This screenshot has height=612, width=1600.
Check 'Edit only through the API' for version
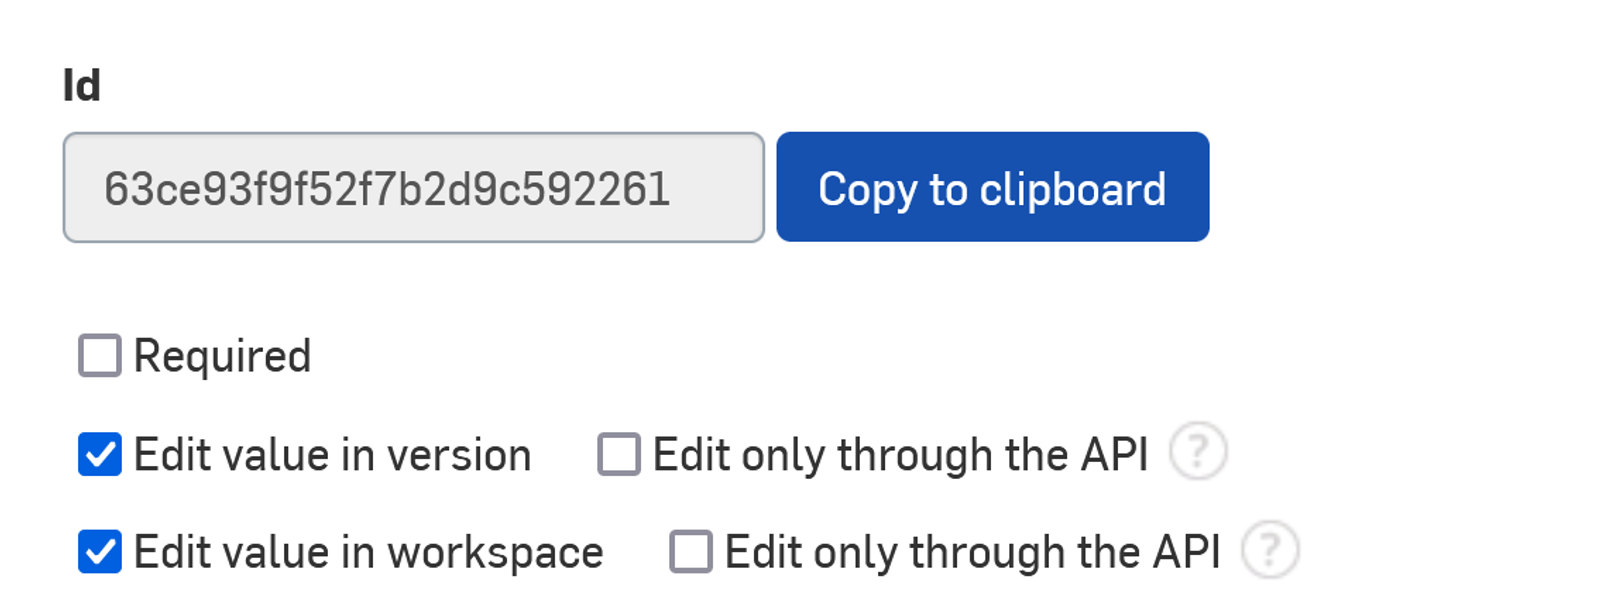coord(617,453)
